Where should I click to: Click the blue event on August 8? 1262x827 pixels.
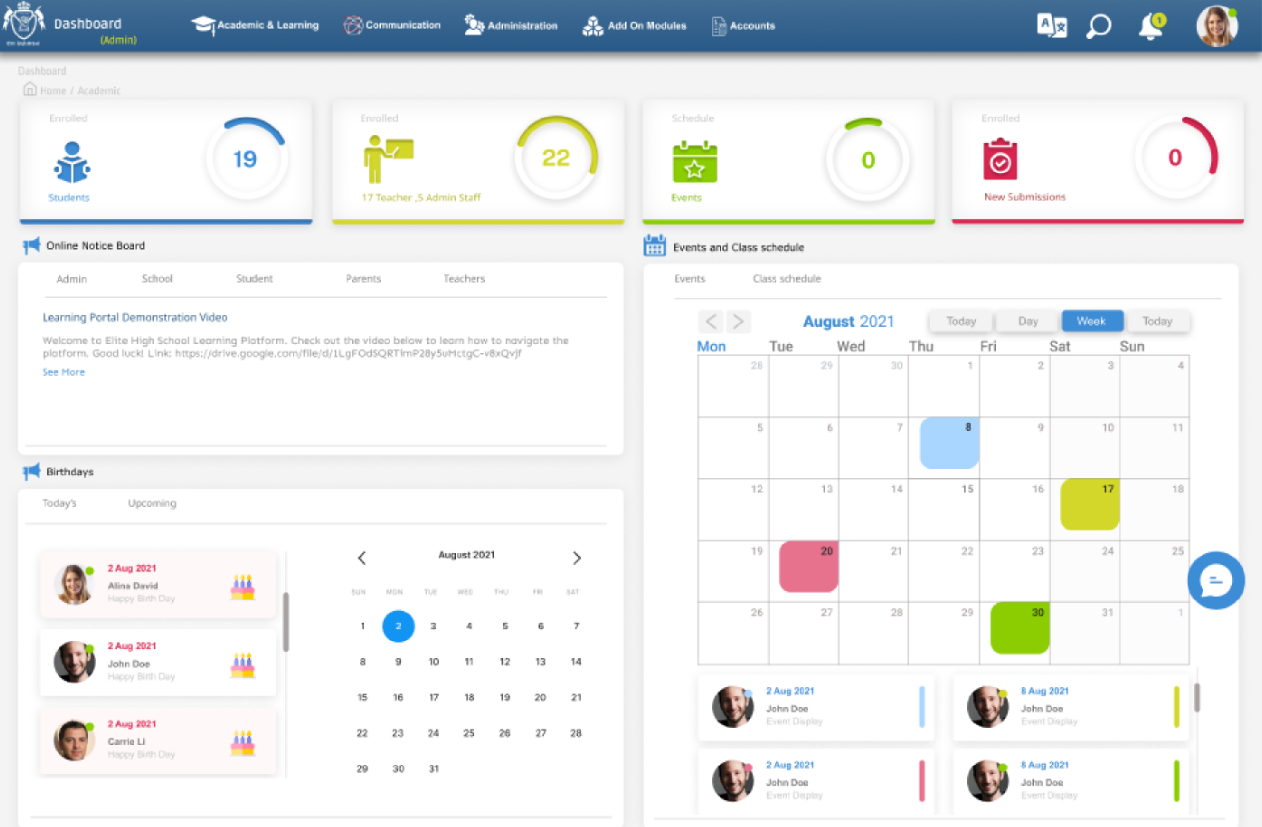949,443
